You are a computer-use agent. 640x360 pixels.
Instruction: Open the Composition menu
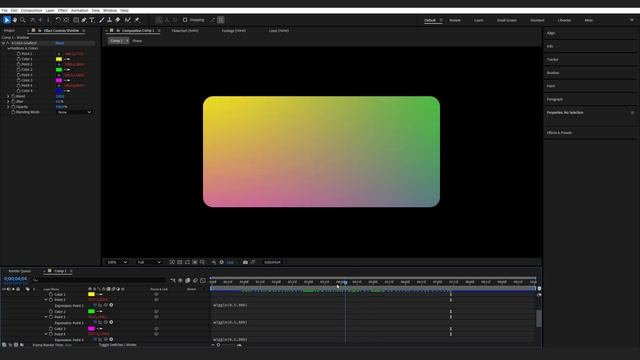[x=31, y=10]
